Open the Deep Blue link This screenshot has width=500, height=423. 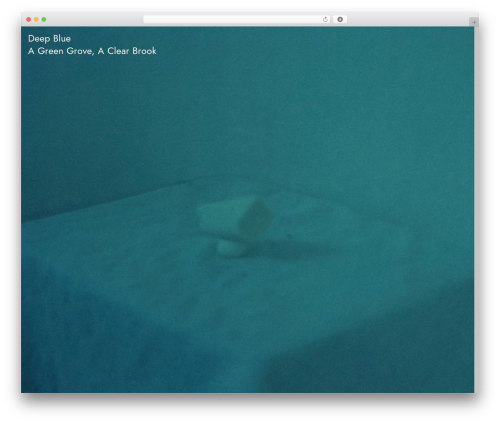[x=49, y=39]
